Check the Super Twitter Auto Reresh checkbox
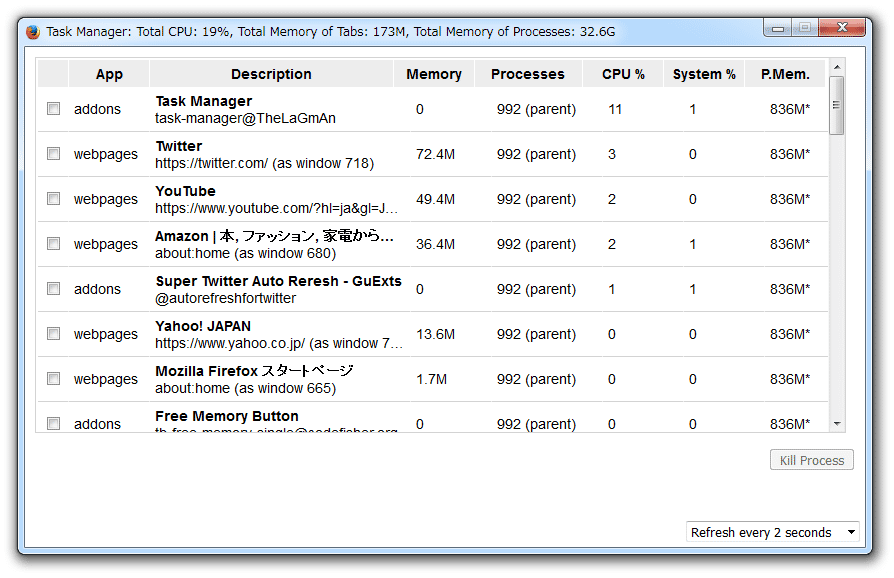Viewport: 894px width, 578px height. [x=54, y=288]
